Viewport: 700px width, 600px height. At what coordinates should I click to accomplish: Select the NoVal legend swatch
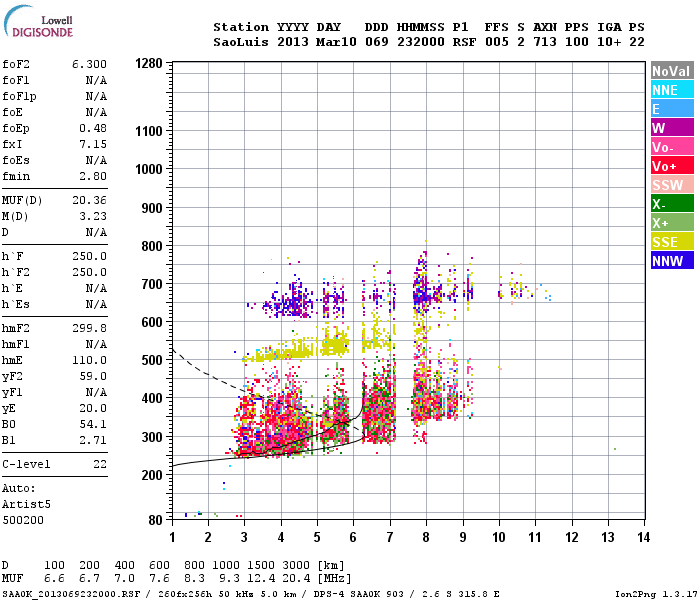pos(672,71)
